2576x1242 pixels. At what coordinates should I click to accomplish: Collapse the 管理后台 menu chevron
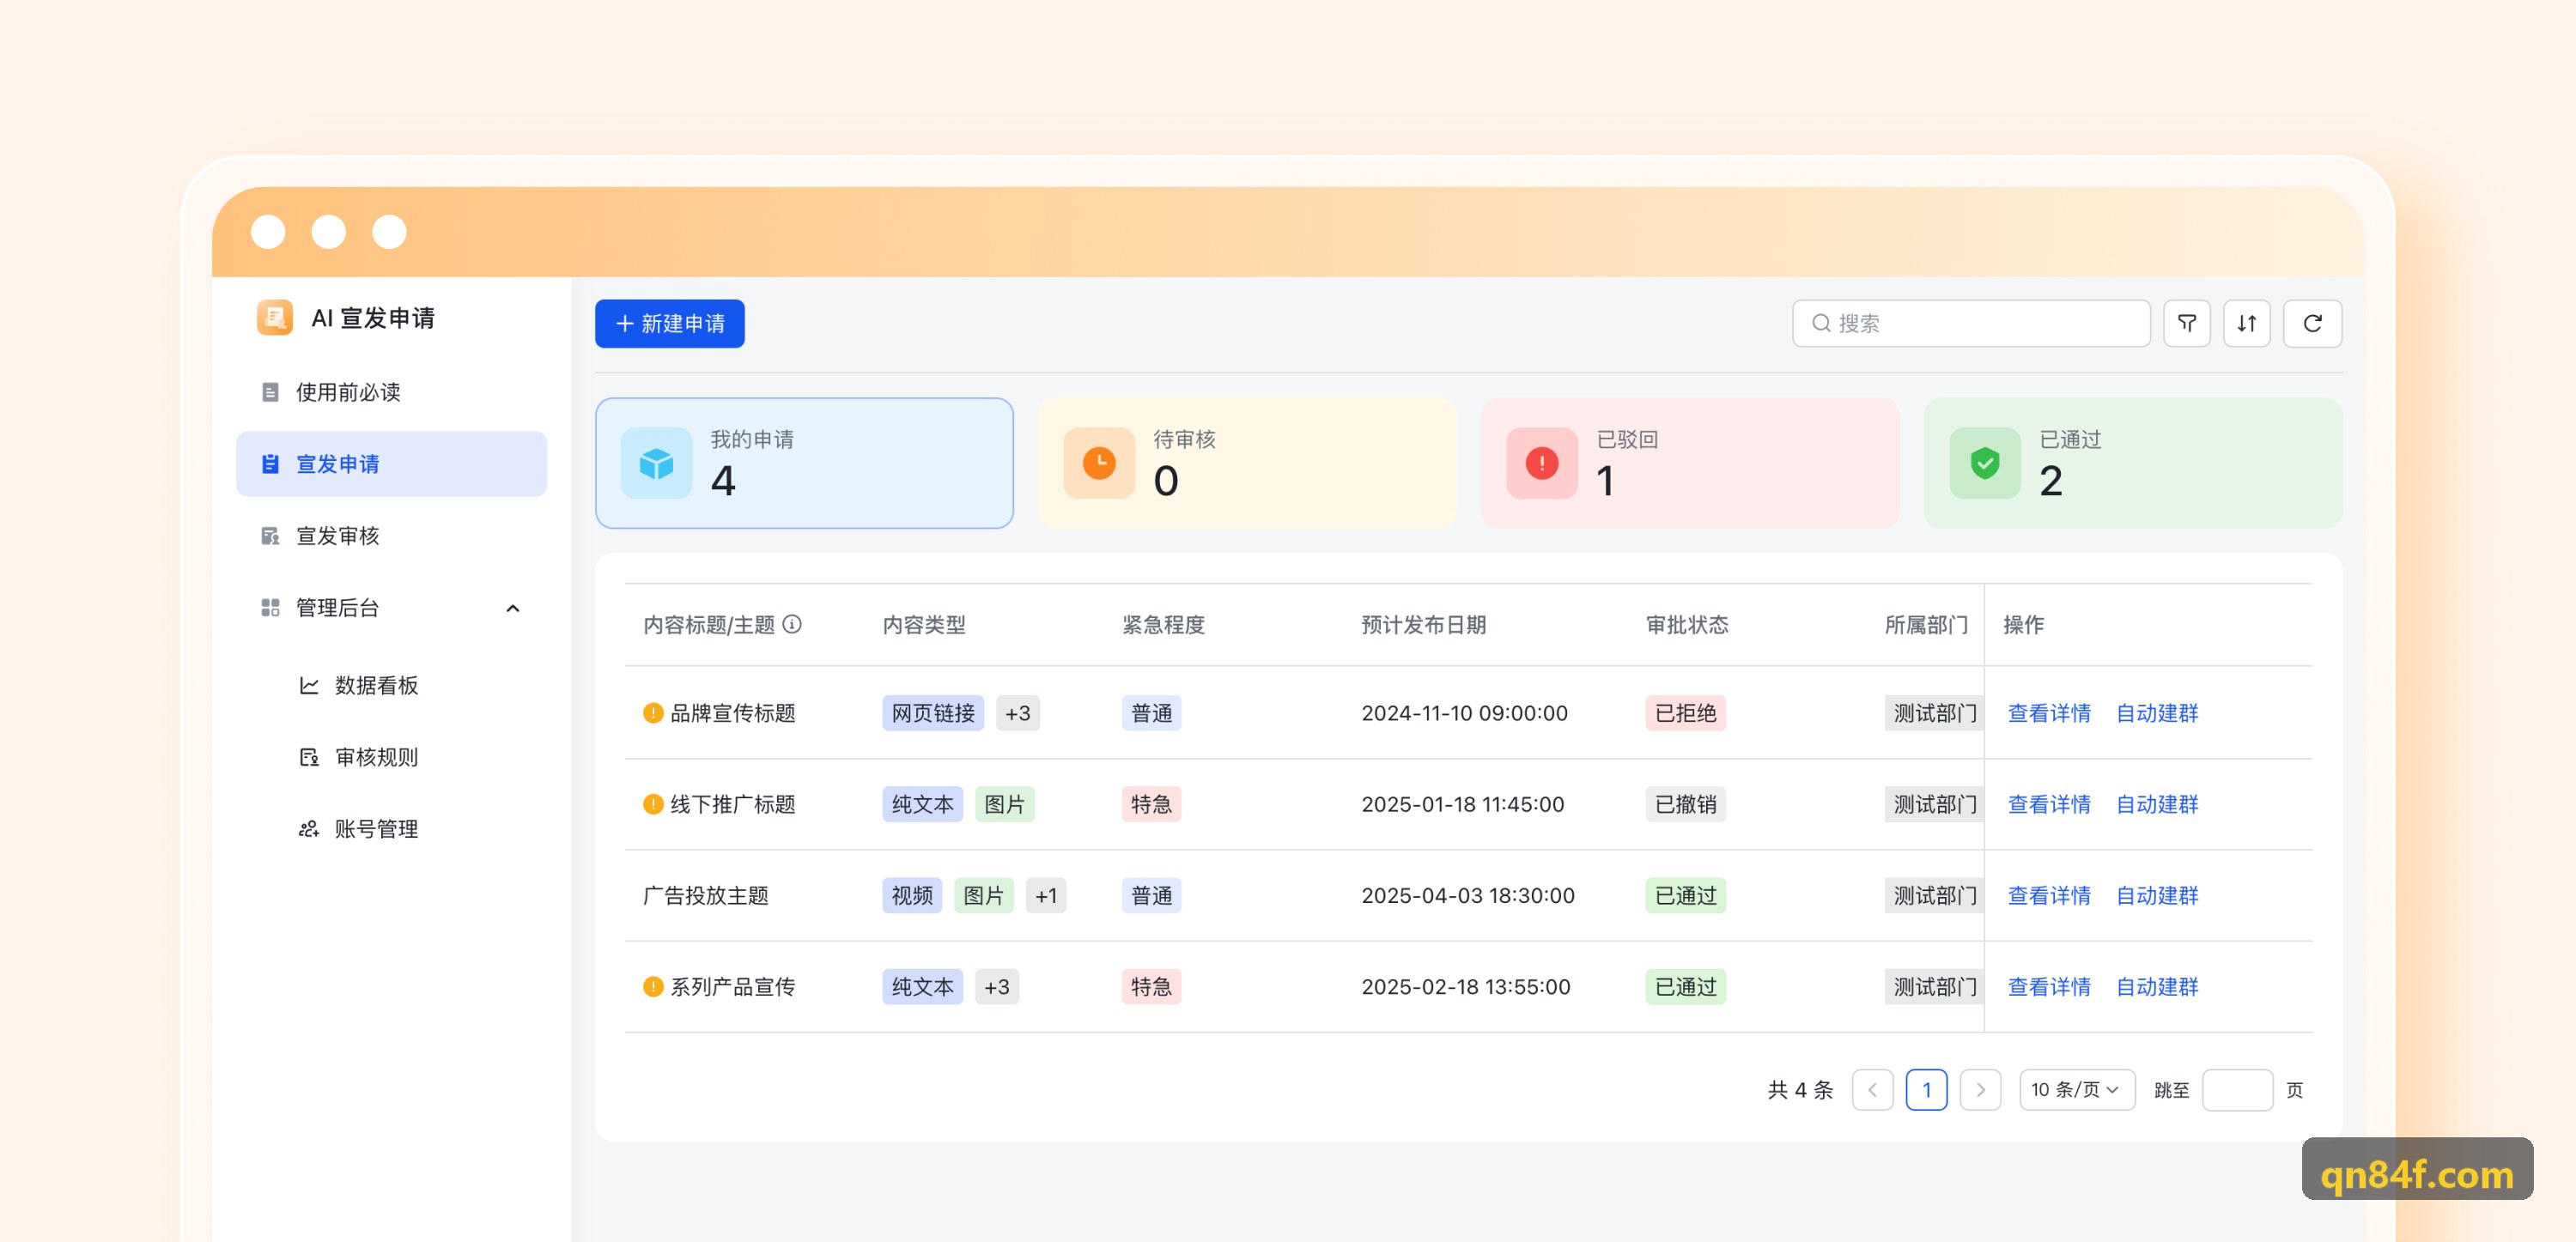click(513, 607)
